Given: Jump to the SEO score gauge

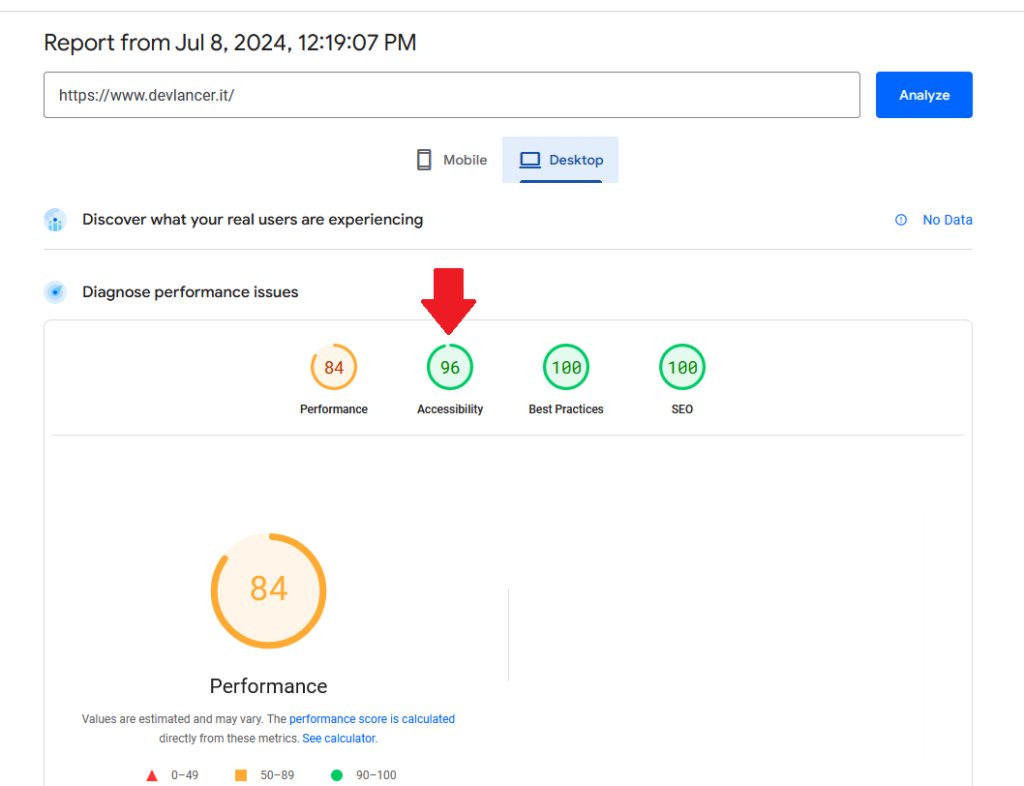Looking at the screenshot, I should (682, 368).
